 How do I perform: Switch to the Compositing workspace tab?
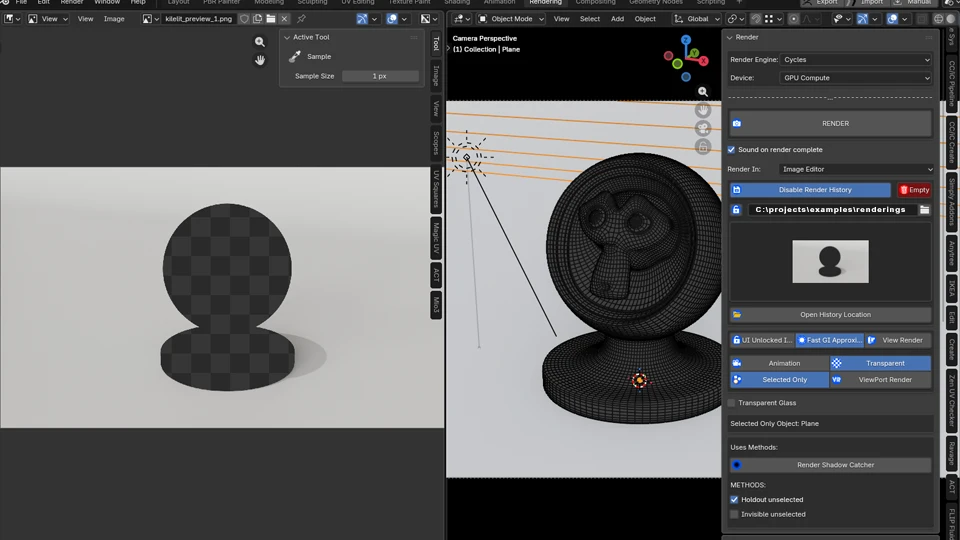click(x=596, y=3)
